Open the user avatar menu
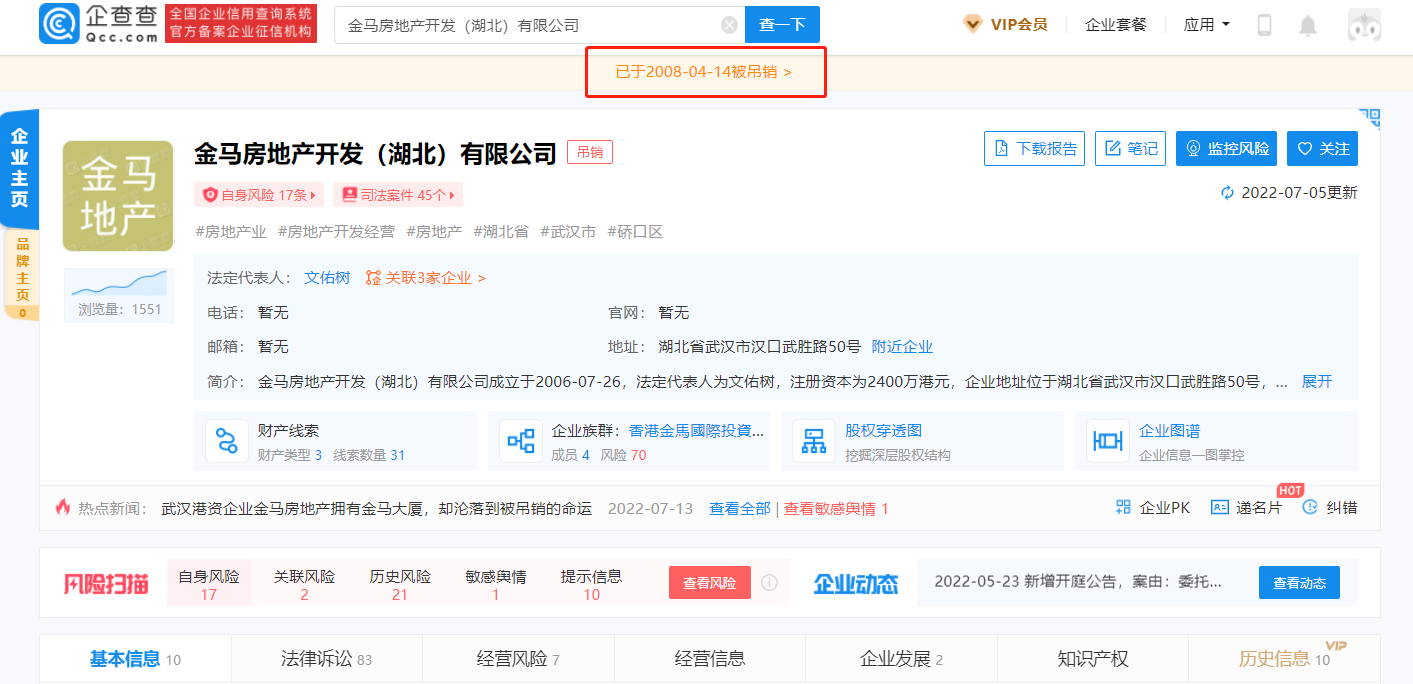 pyautogui.click(x=1364, y=25)
